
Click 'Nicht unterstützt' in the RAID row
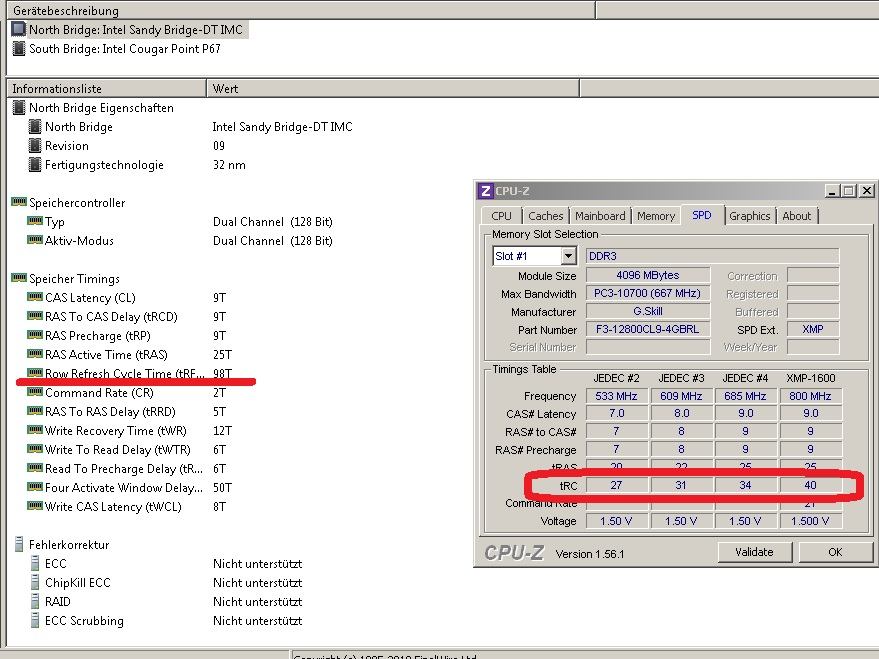click(257, 602)
